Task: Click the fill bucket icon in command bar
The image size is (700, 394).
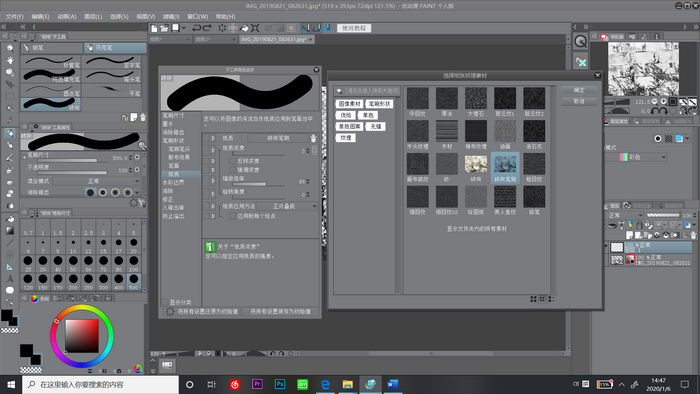Action: (x=244, y=28)
